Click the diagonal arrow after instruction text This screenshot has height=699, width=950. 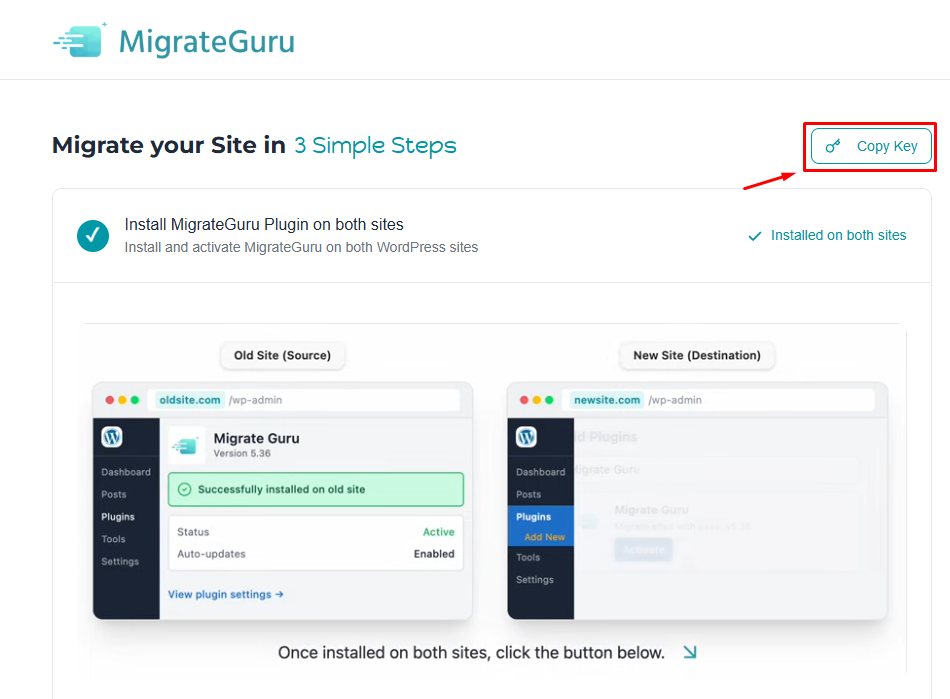pyautogui.click(x=690, y=652)
